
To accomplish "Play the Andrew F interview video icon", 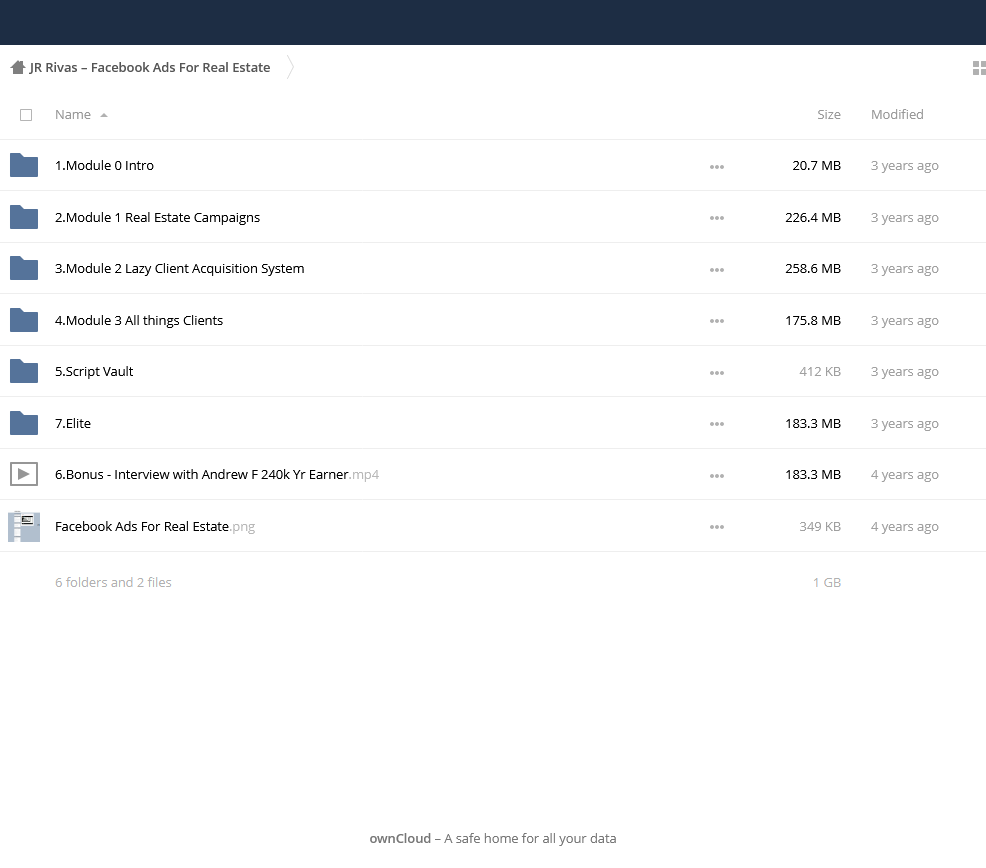I will click(x=24, y=474).
